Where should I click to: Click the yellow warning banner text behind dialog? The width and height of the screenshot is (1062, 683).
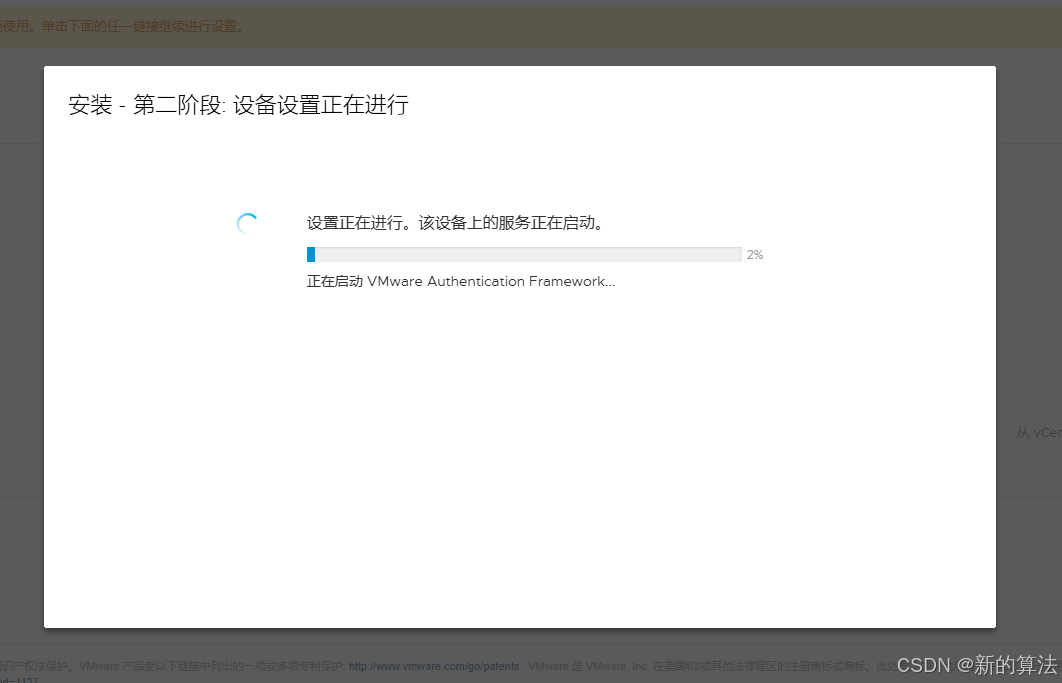coord(122,27)
